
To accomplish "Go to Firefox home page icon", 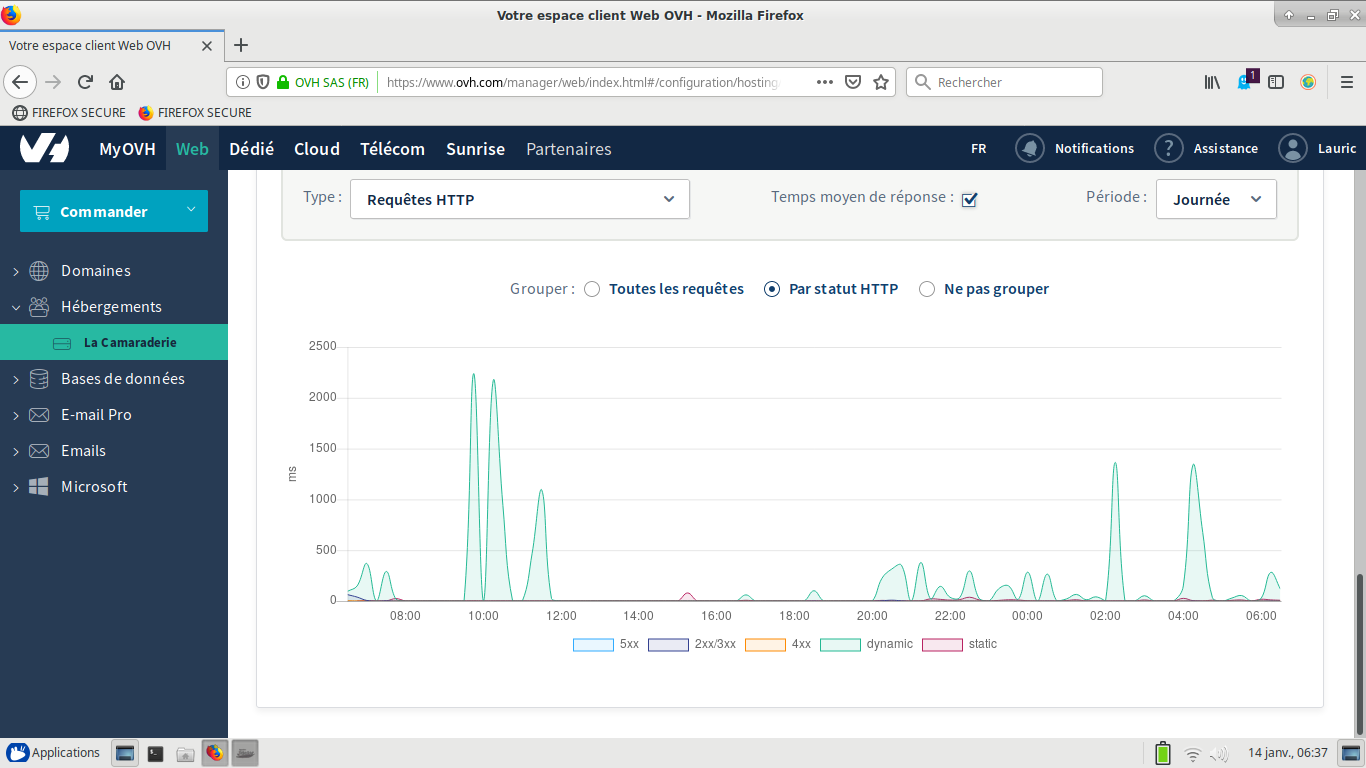I will click(x=117, y=82).
